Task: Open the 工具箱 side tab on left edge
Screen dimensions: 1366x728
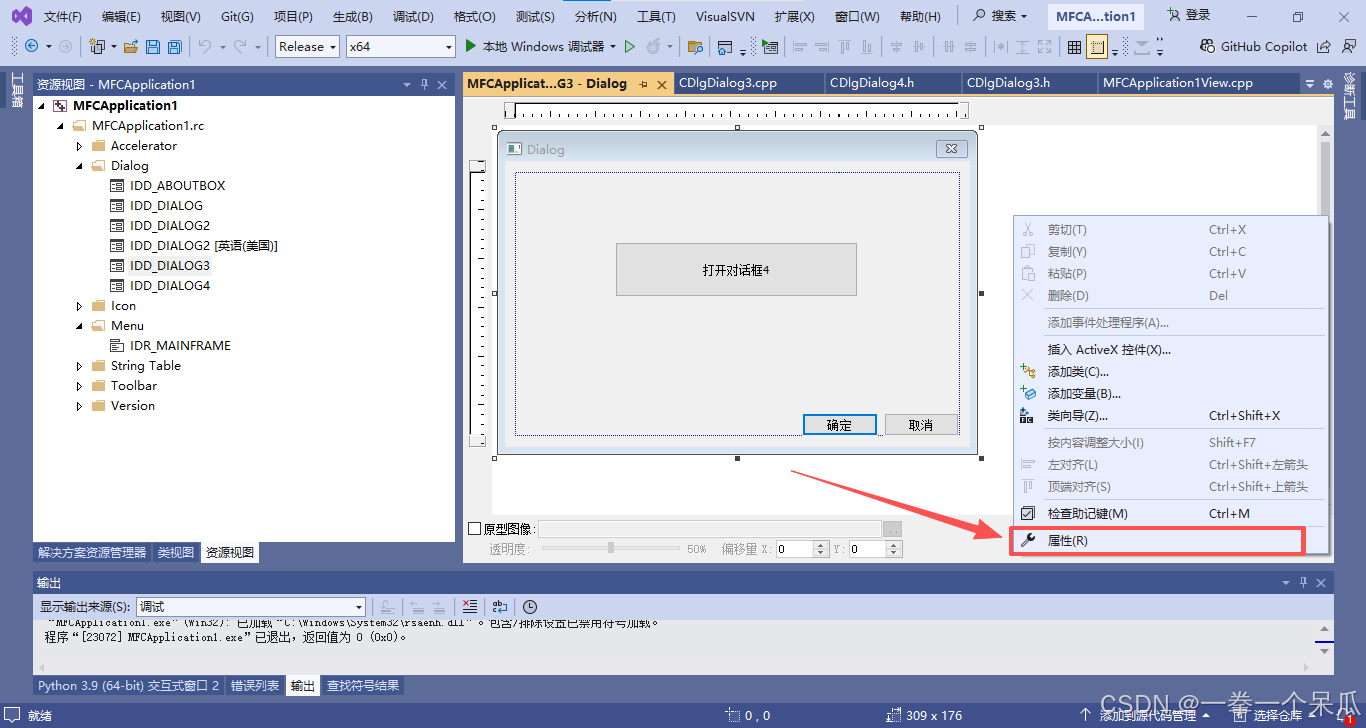Action: [x=17, y=90]
